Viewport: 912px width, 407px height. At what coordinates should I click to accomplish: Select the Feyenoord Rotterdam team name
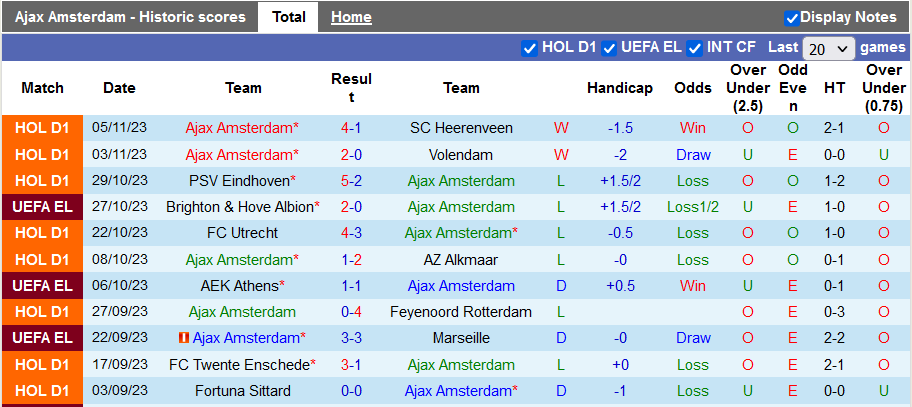pyautogui.click(x=461, y=312)
